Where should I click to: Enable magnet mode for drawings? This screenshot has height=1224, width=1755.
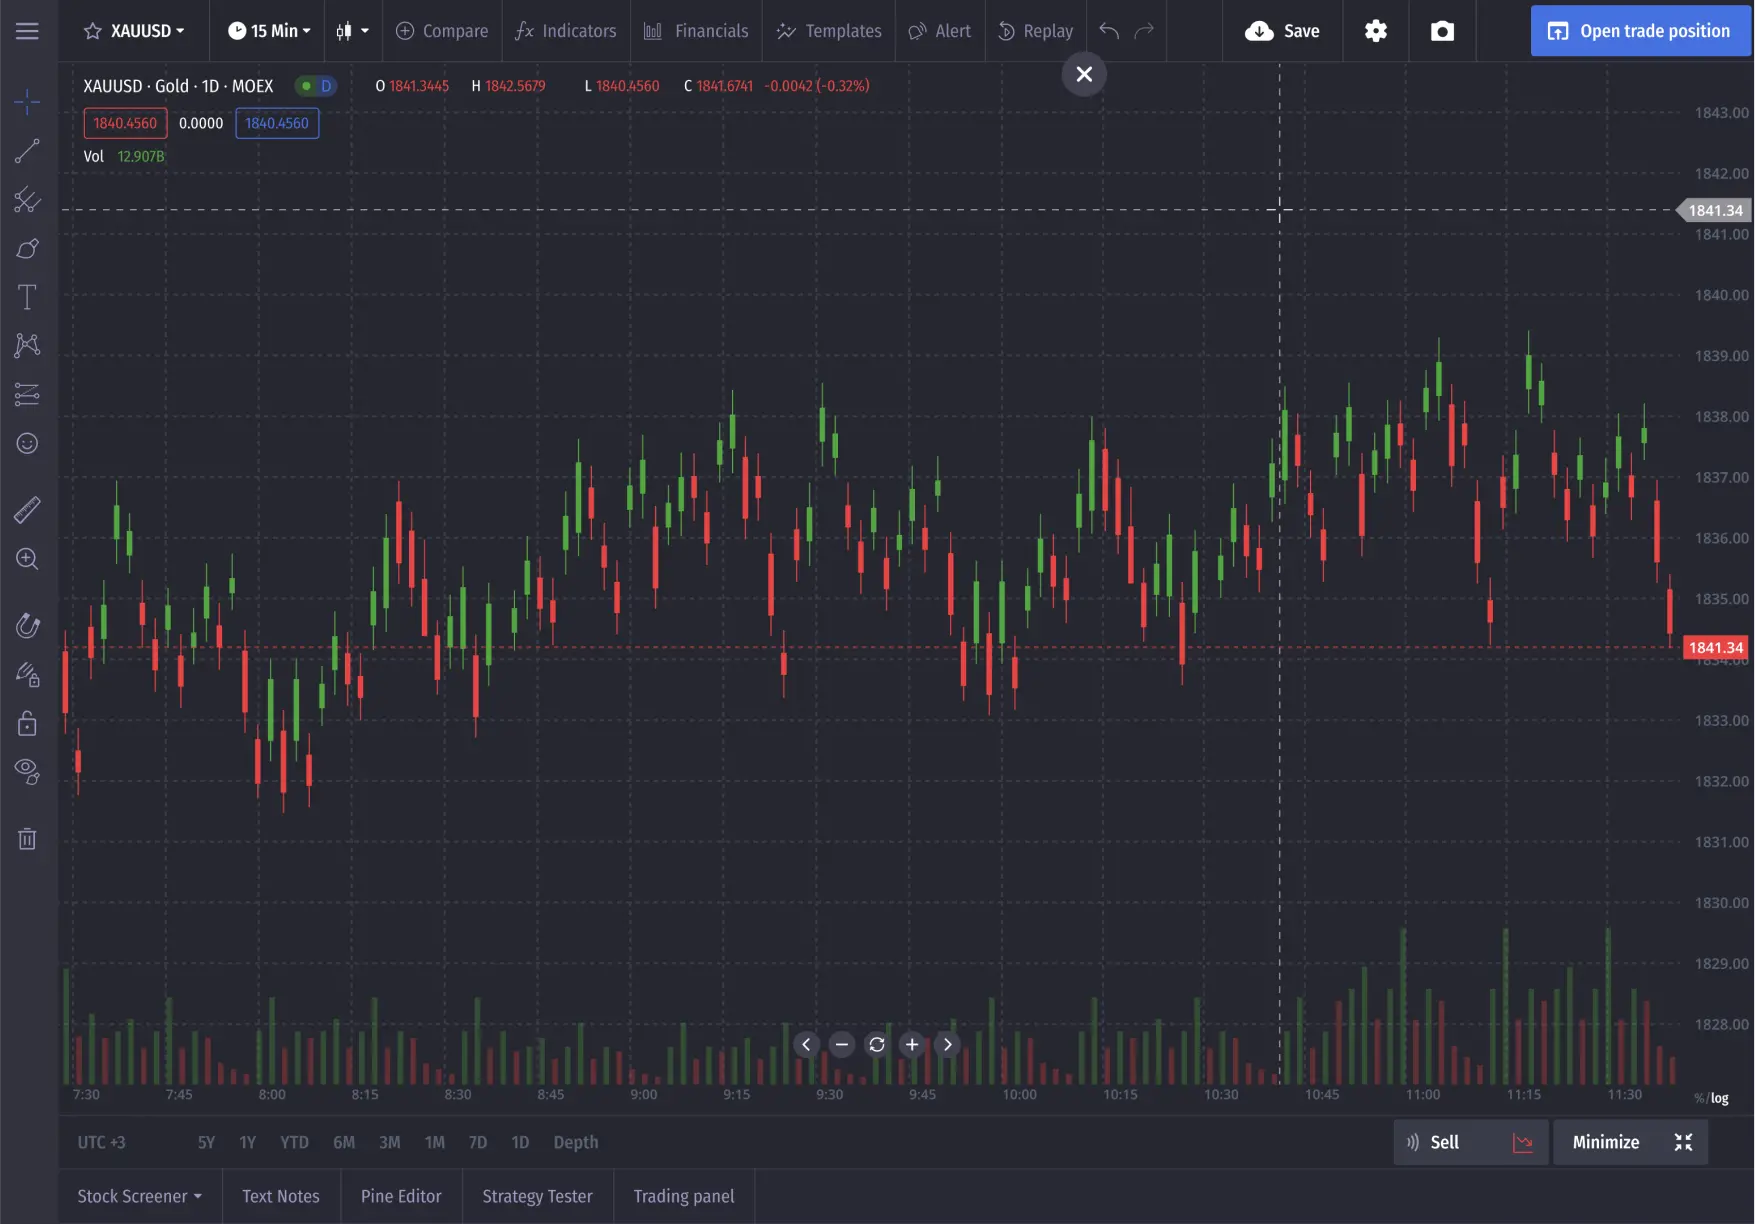[x=27, y=624]
